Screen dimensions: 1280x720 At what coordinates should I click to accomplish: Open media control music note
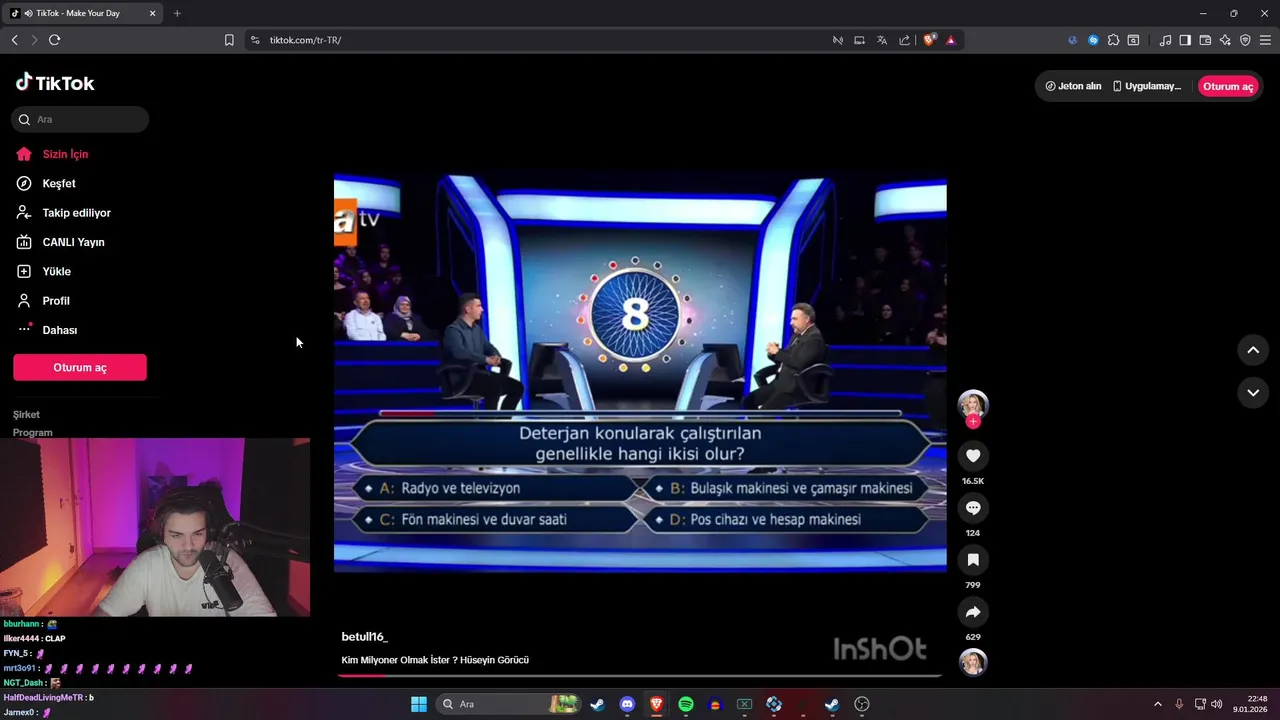1165,40
